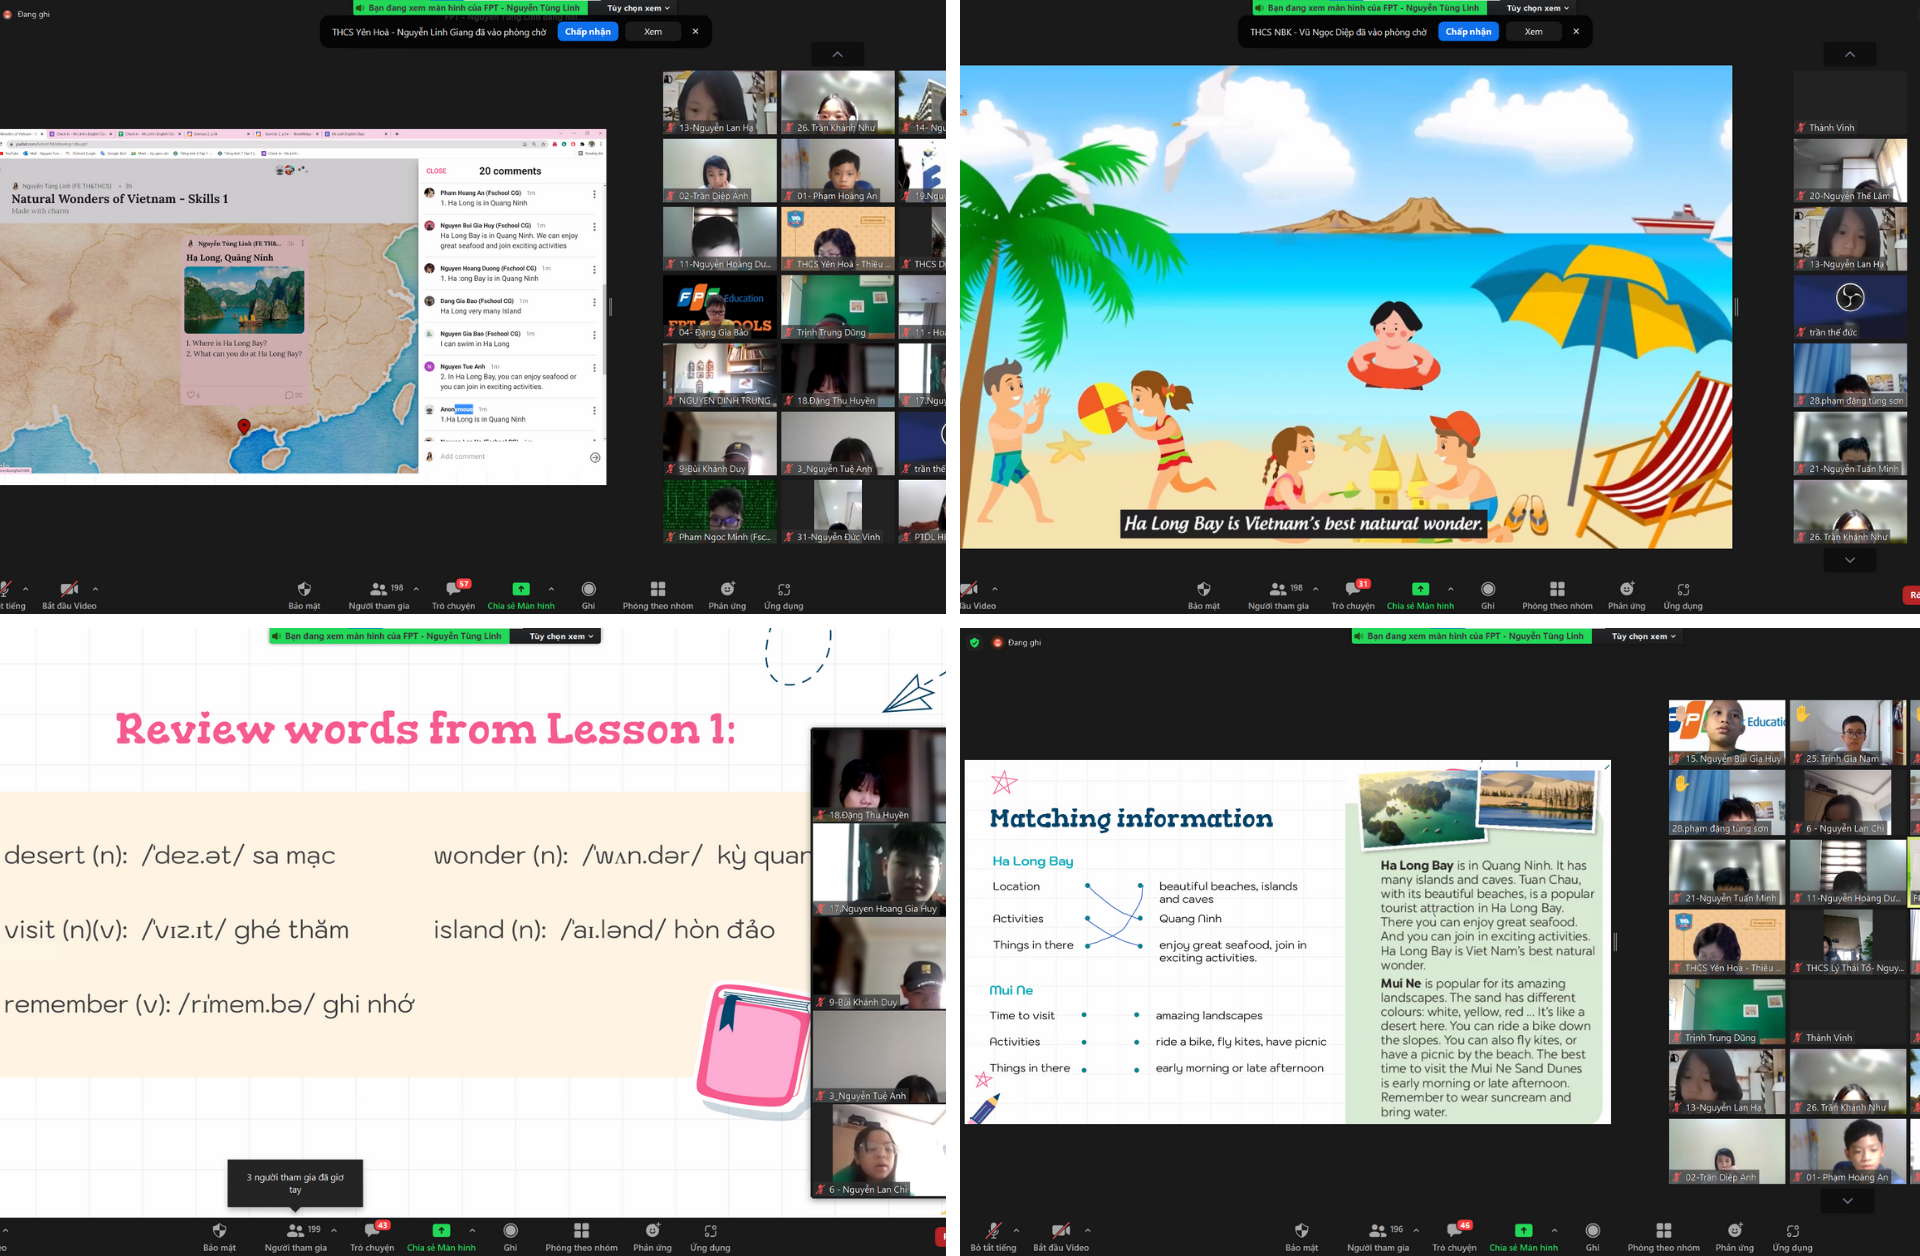Open Phản ứng reactions in Padlet-sharing window

pos(727,595)
